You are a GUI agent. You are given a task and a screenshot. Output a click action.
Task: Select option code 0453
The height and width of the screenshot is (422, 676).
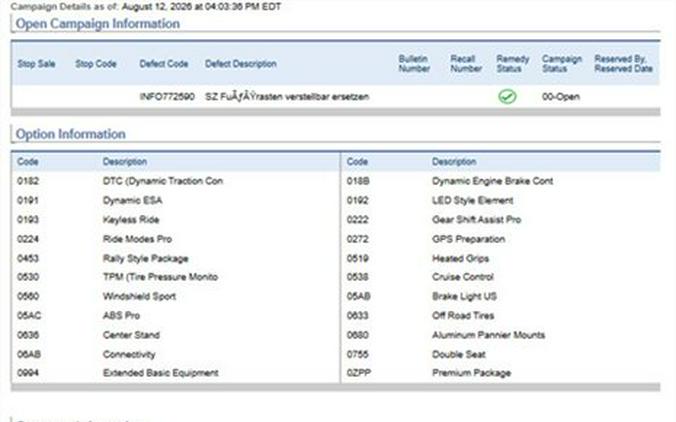28,259
